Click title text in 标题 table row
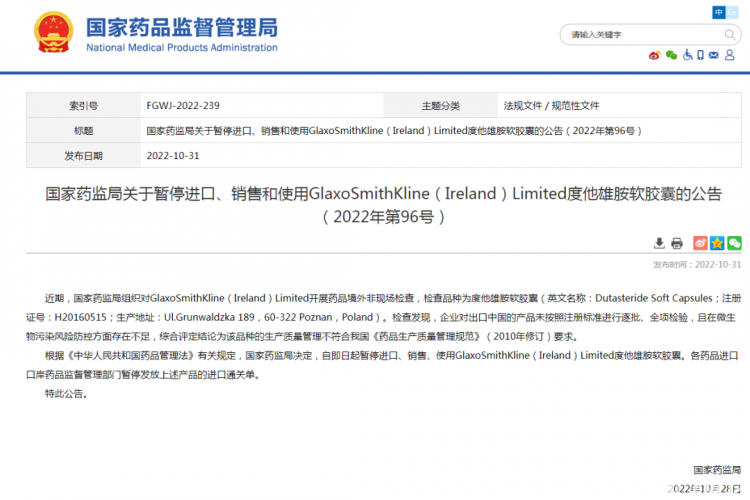 (394, 131)
